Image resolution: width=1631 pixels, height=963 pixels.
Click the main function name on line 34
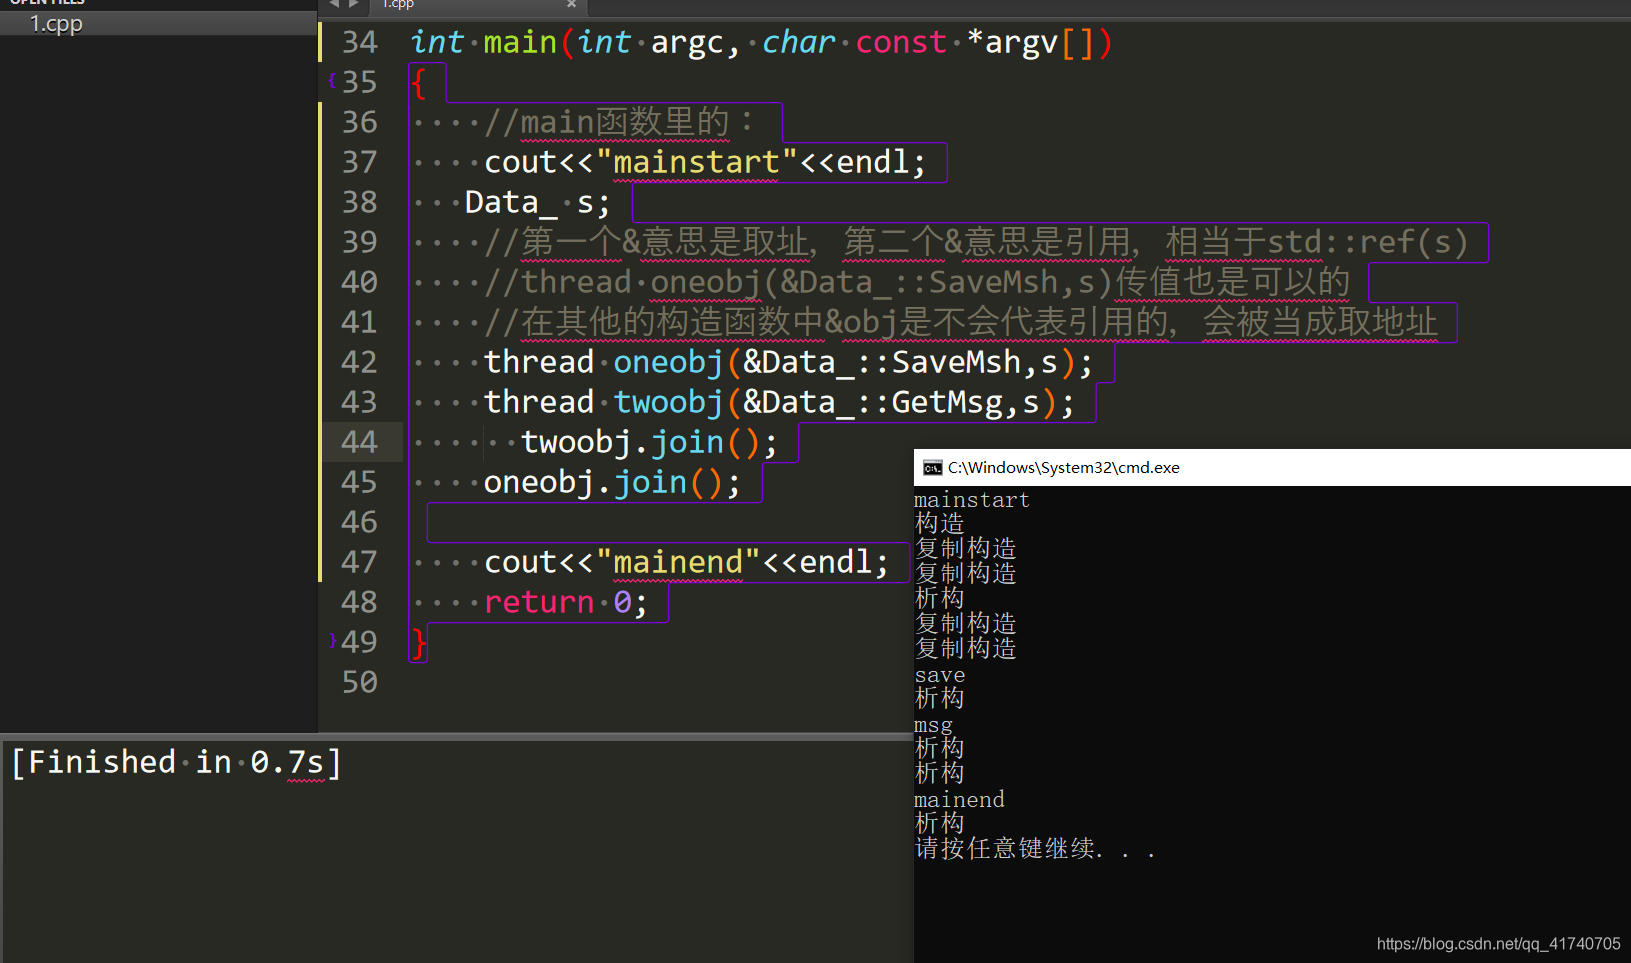pos(520,42)
